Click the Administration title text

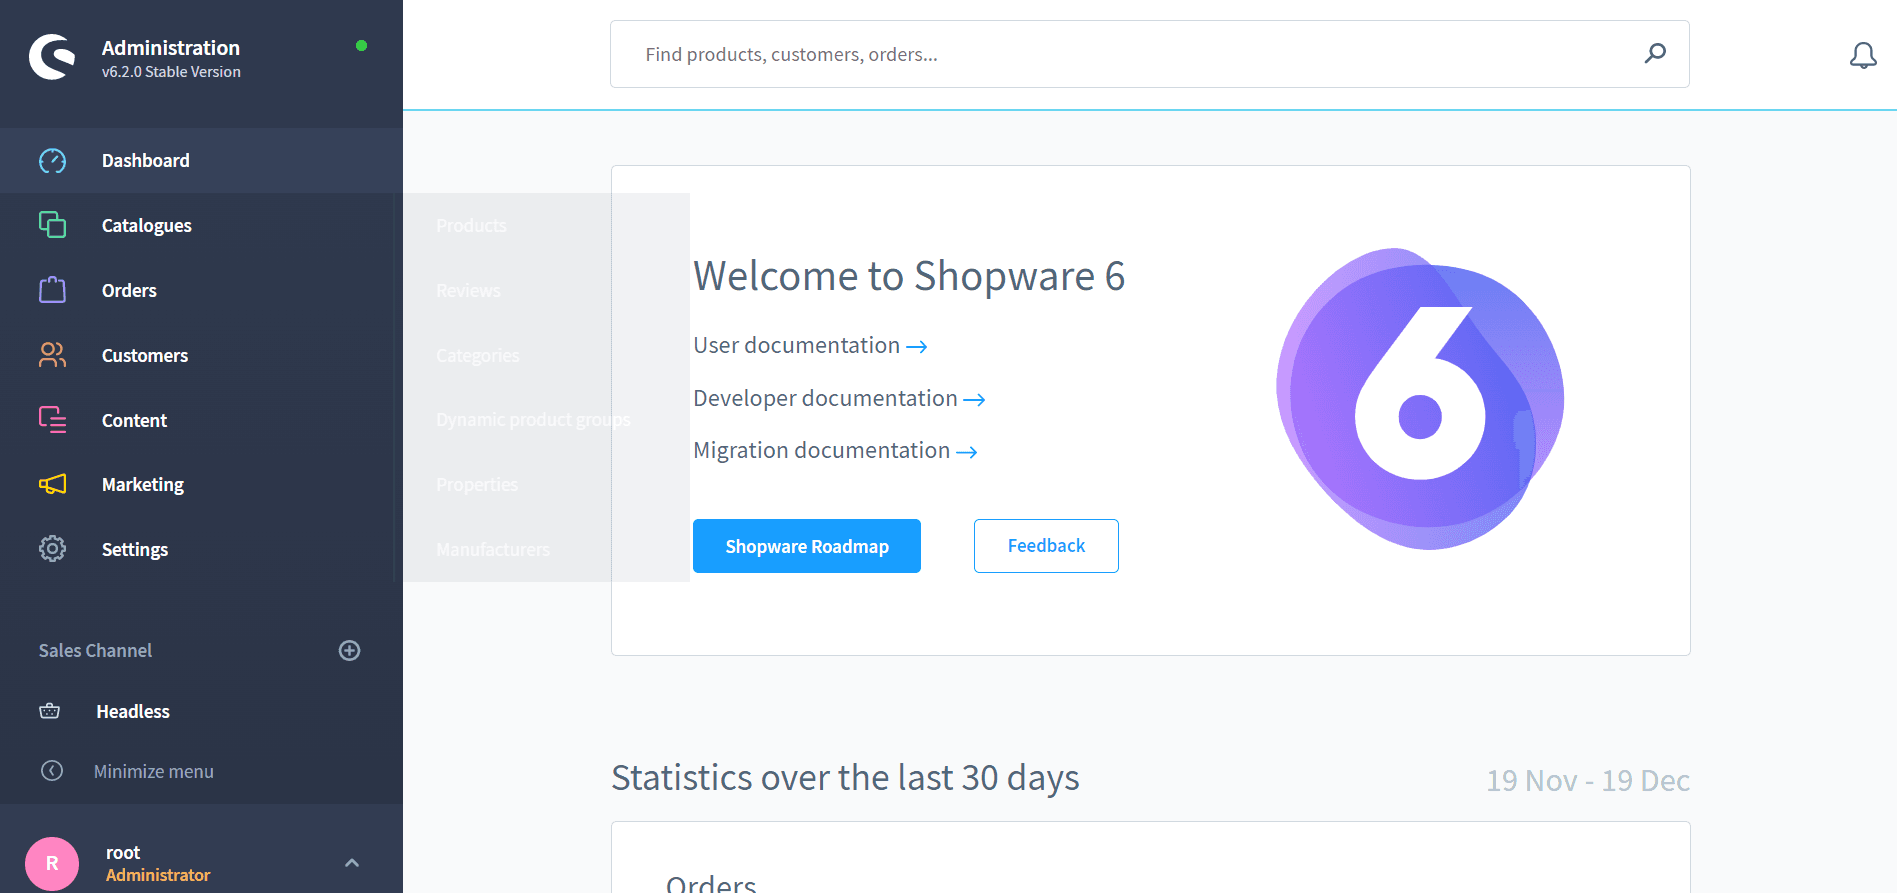tap(171, 48)
